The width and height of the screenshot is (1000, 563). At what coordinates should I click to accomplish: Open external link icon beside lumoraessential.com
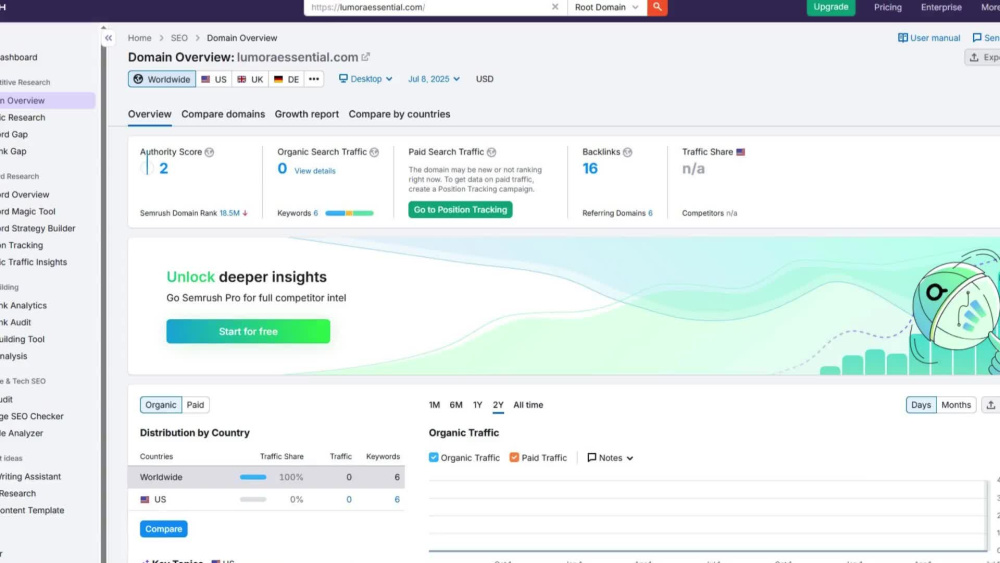[365, 57]
